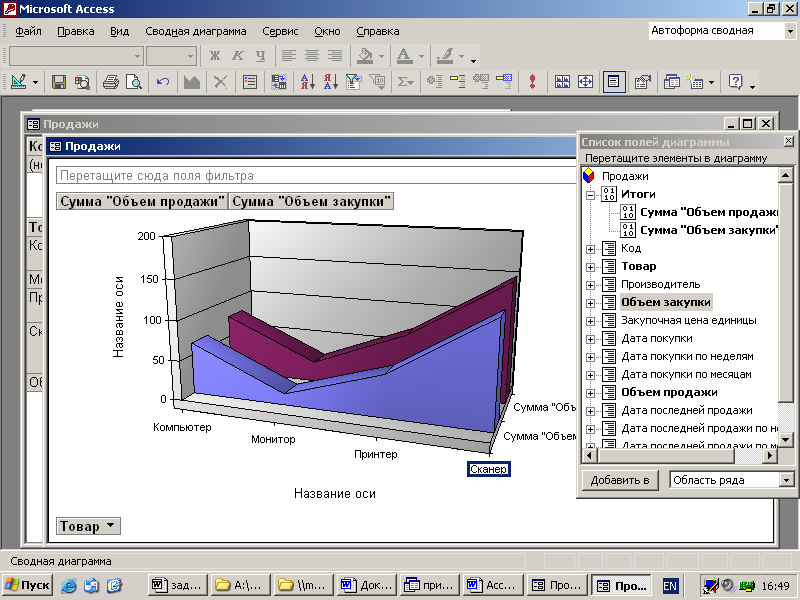Switch by row/column toolbar icon
This screenshot has height=600, width=800.
pyautogui.click(x=279, y=82)
